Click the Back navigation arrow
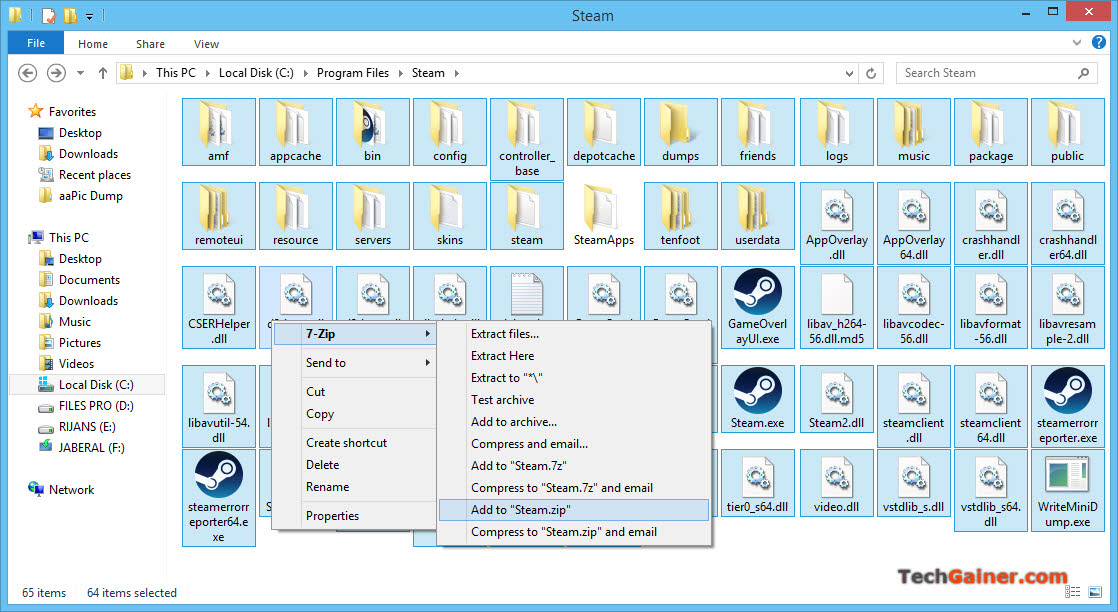 (28, 73)
